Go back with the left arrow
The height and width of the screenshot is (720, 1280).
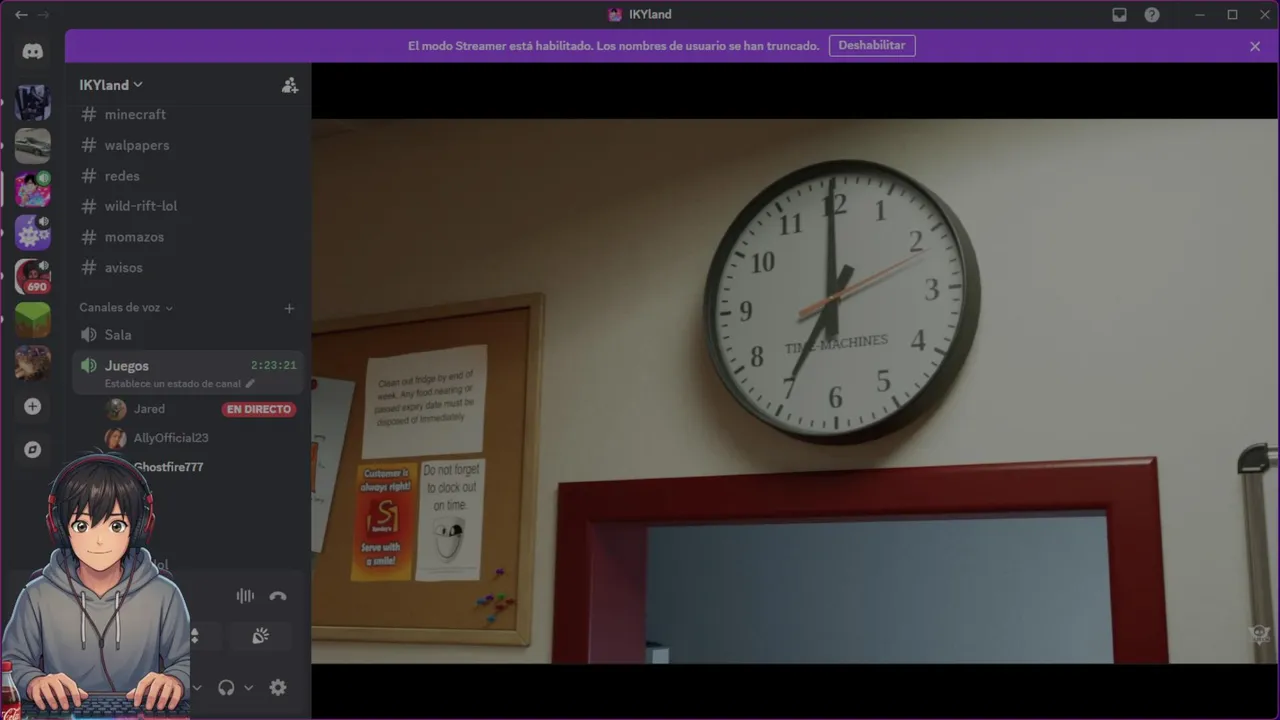pyautogui.click(x=21, y=15)
